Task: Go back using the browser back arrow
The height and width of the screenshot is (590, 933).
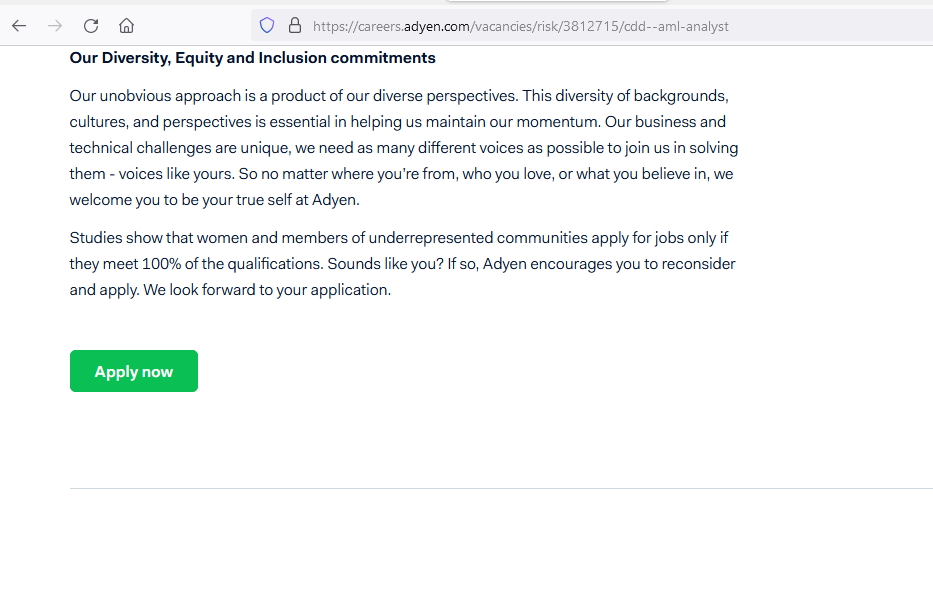Action: click(x=19, y=26)
